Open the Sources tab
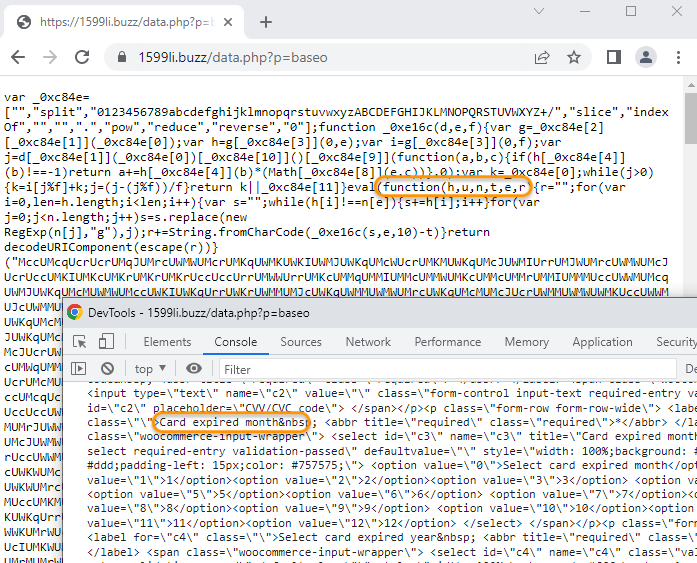 [301, 342]
